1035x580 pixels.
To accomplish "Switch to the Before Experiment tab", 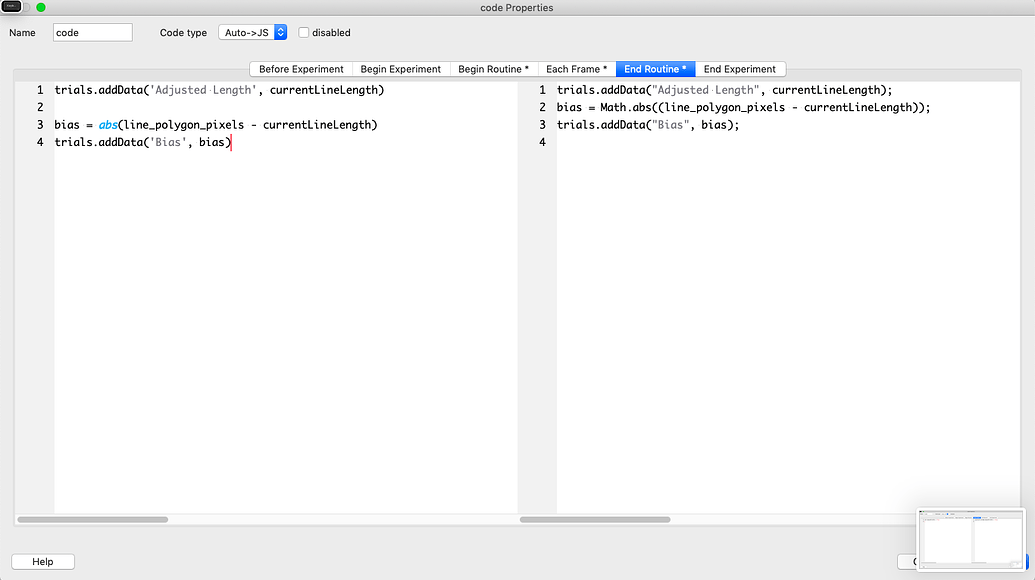I will (x=301, y=69).
